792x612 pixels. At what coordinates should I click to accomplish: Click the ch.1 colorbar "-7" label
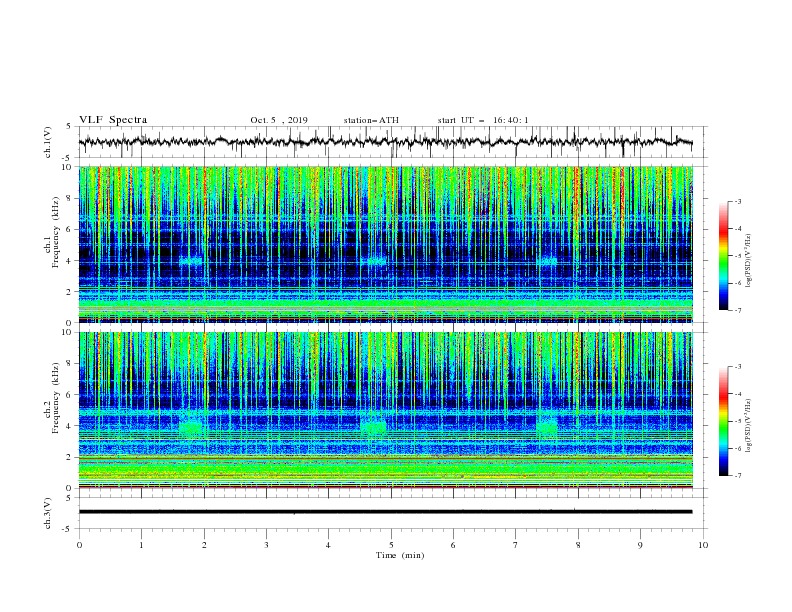click(738, 310)
